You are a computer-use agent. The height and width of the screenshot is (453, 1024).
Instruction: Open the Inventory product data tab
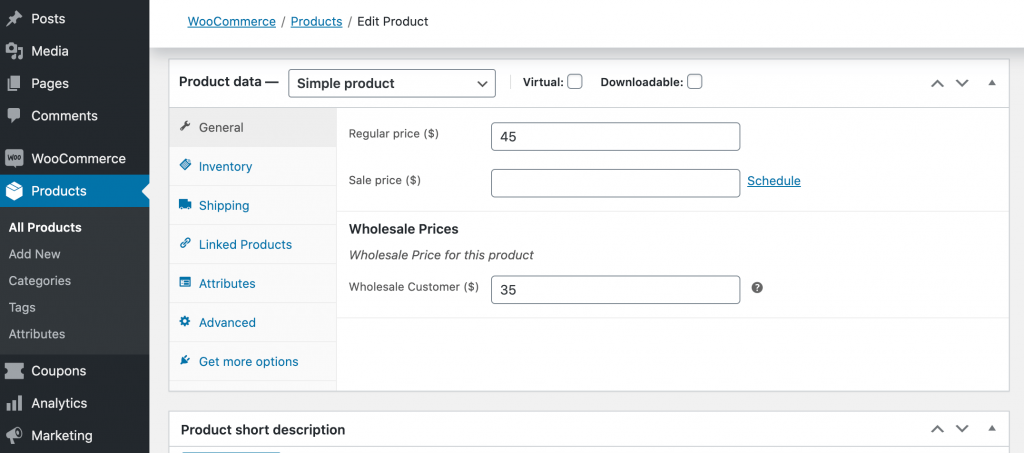coord(253,166)
